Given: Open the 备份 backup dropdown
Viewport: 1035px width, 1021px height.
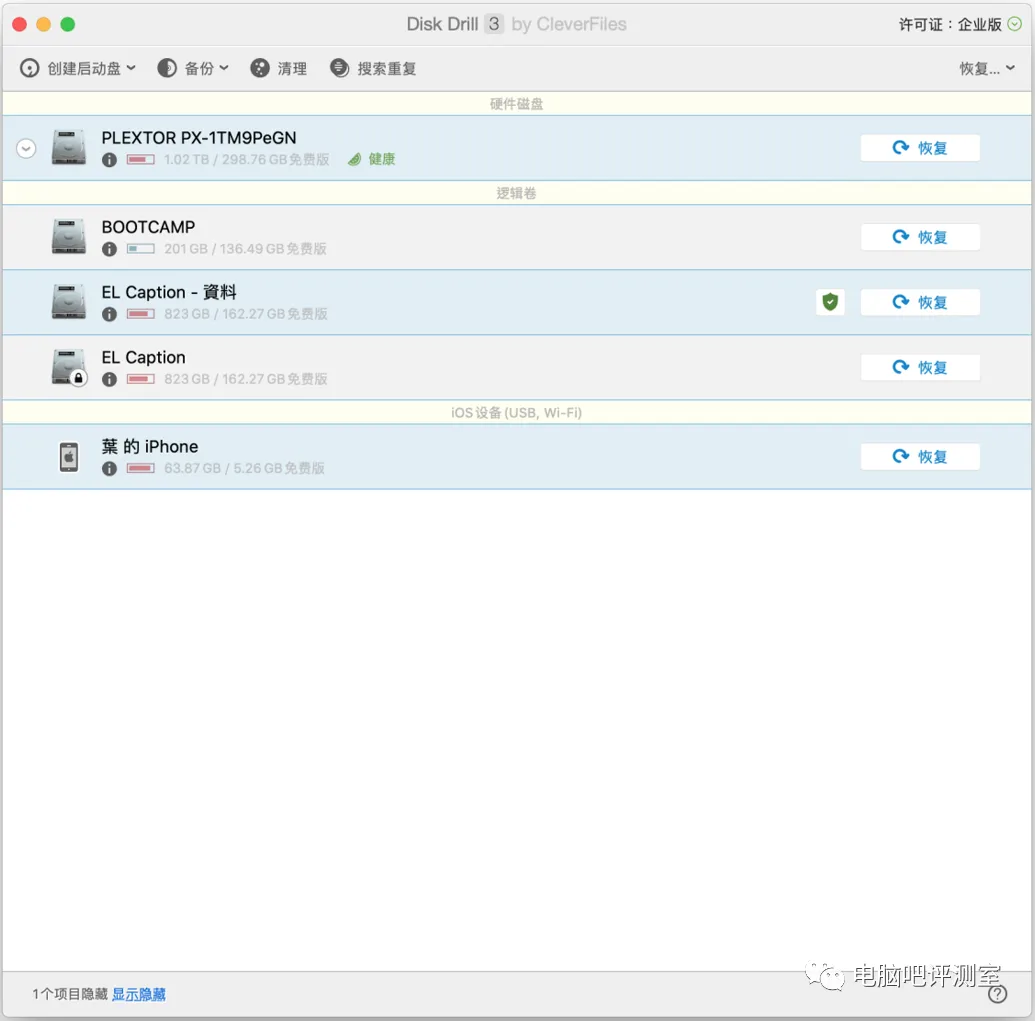Looking at the screenshot, I should pos(193,68).
